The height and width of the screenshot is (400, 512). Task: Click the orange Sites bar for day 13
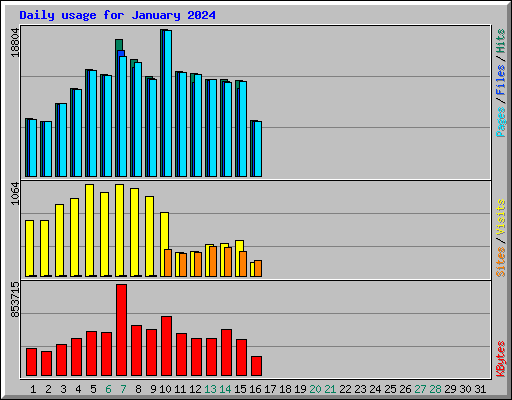213,261
